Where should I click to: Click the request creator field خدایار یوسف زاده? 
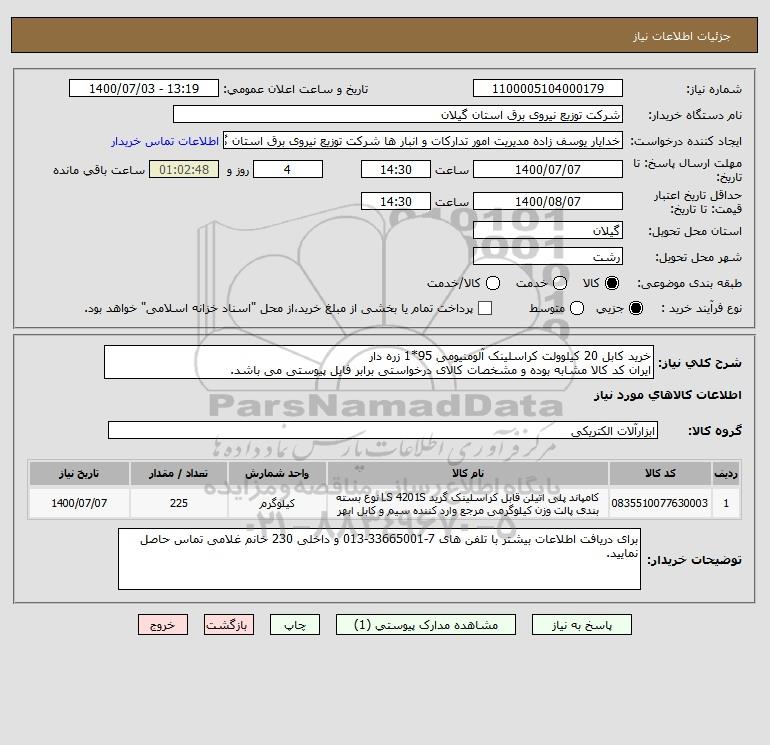click(423, 141)
